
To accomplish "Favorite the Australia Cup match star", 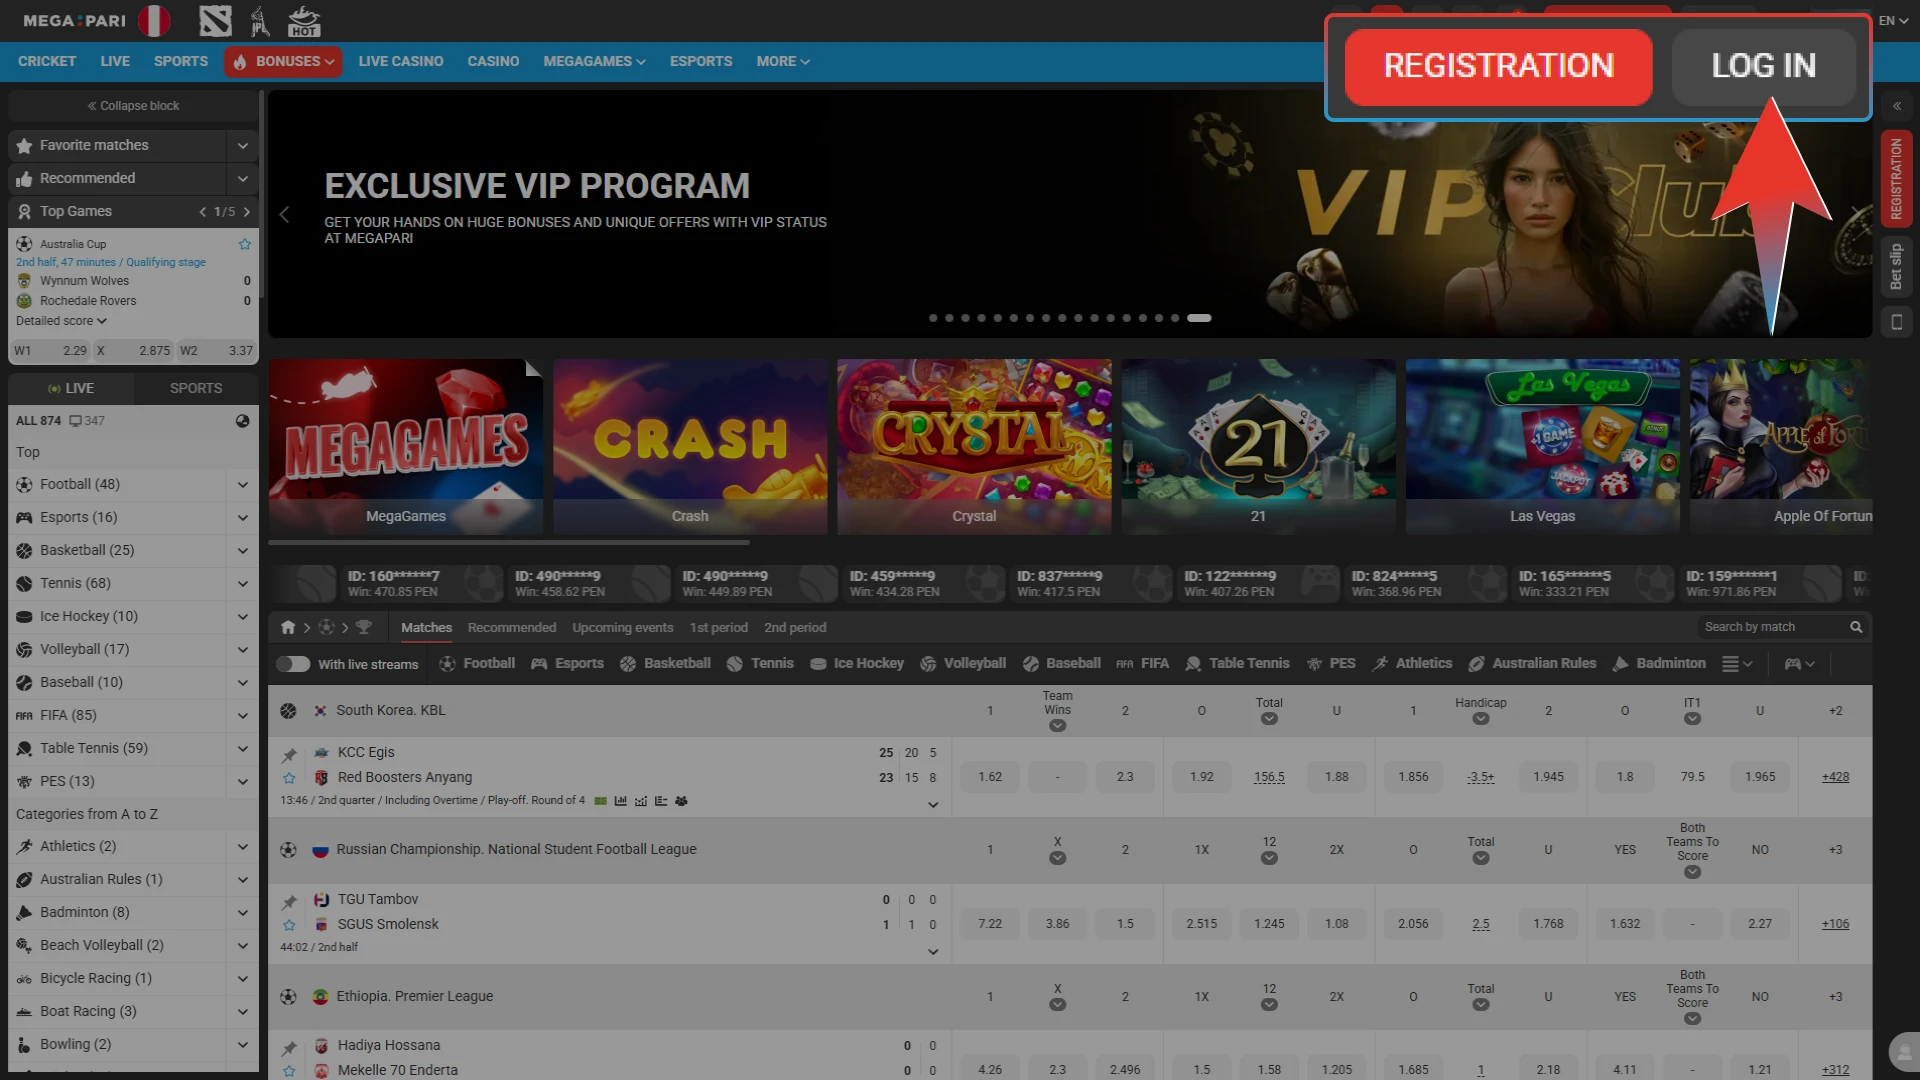I will point(245,244).
